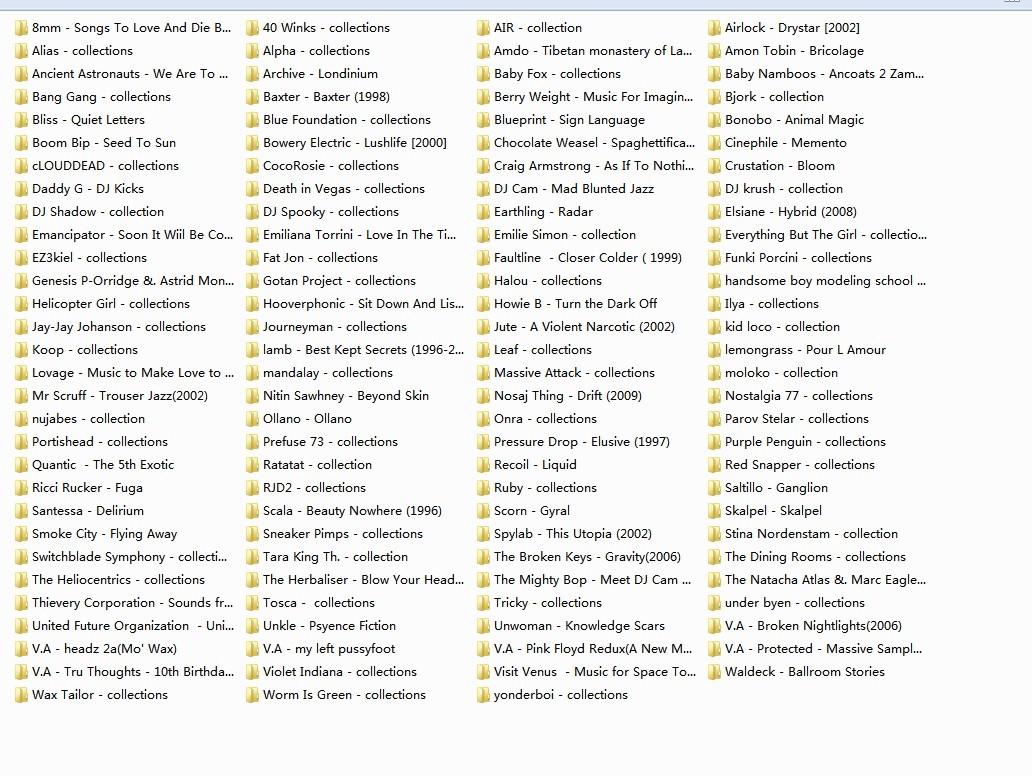Viewport: 1032px width, 776px height.
Task: Click on Bliss - Quiet Letters
Action: tap(88, 120)
